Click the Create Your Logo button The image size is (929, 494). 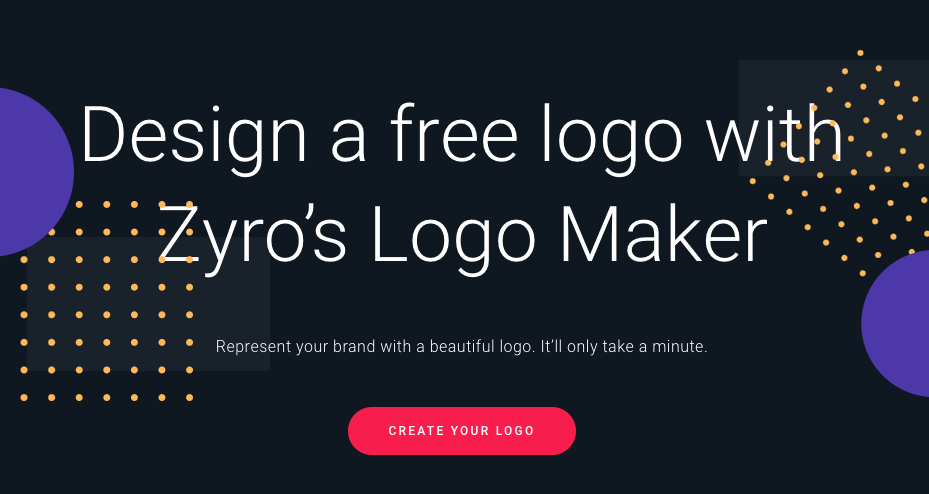462,431
